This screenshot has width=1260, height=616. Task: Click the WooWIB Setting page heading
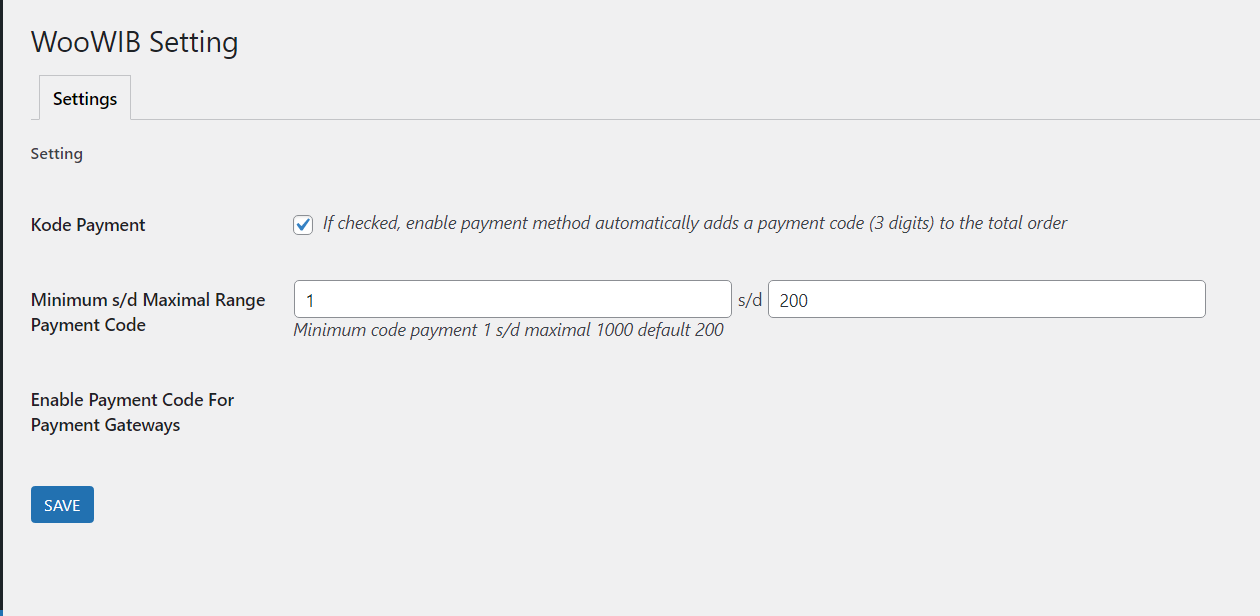134,42
